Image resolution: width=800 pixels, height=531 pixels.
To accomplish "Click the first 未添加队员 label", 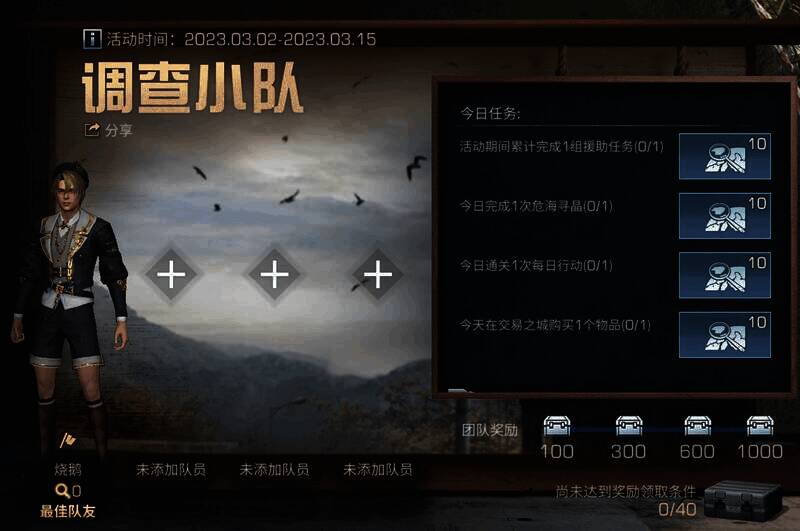I will point(171,469).
